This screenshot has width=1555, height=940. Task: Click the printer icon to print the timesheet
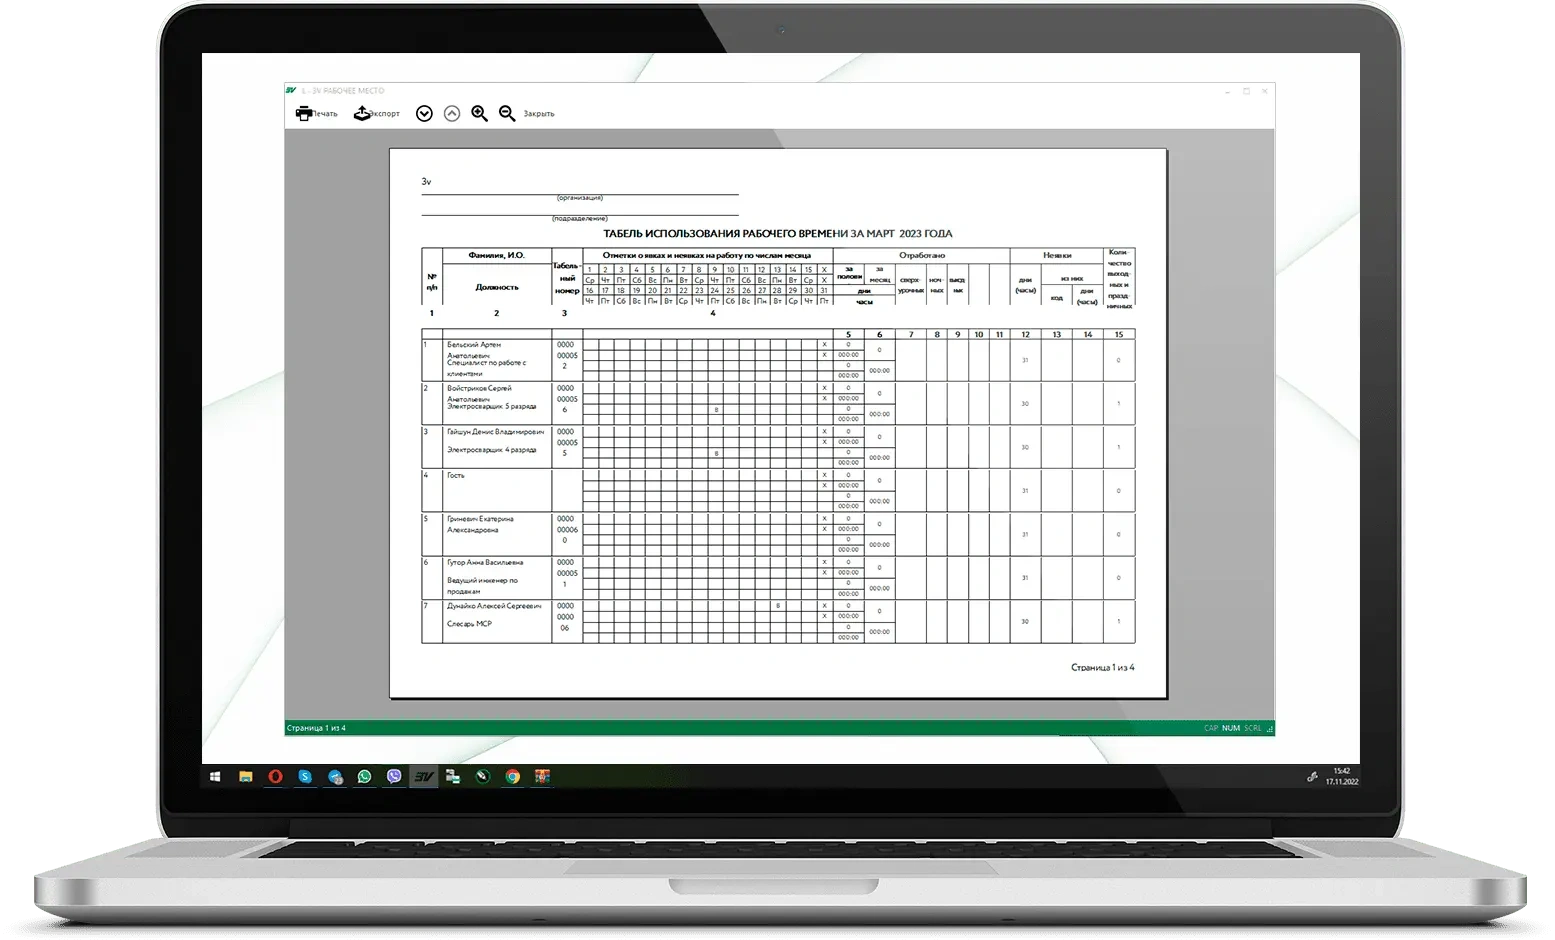point(304,114)
